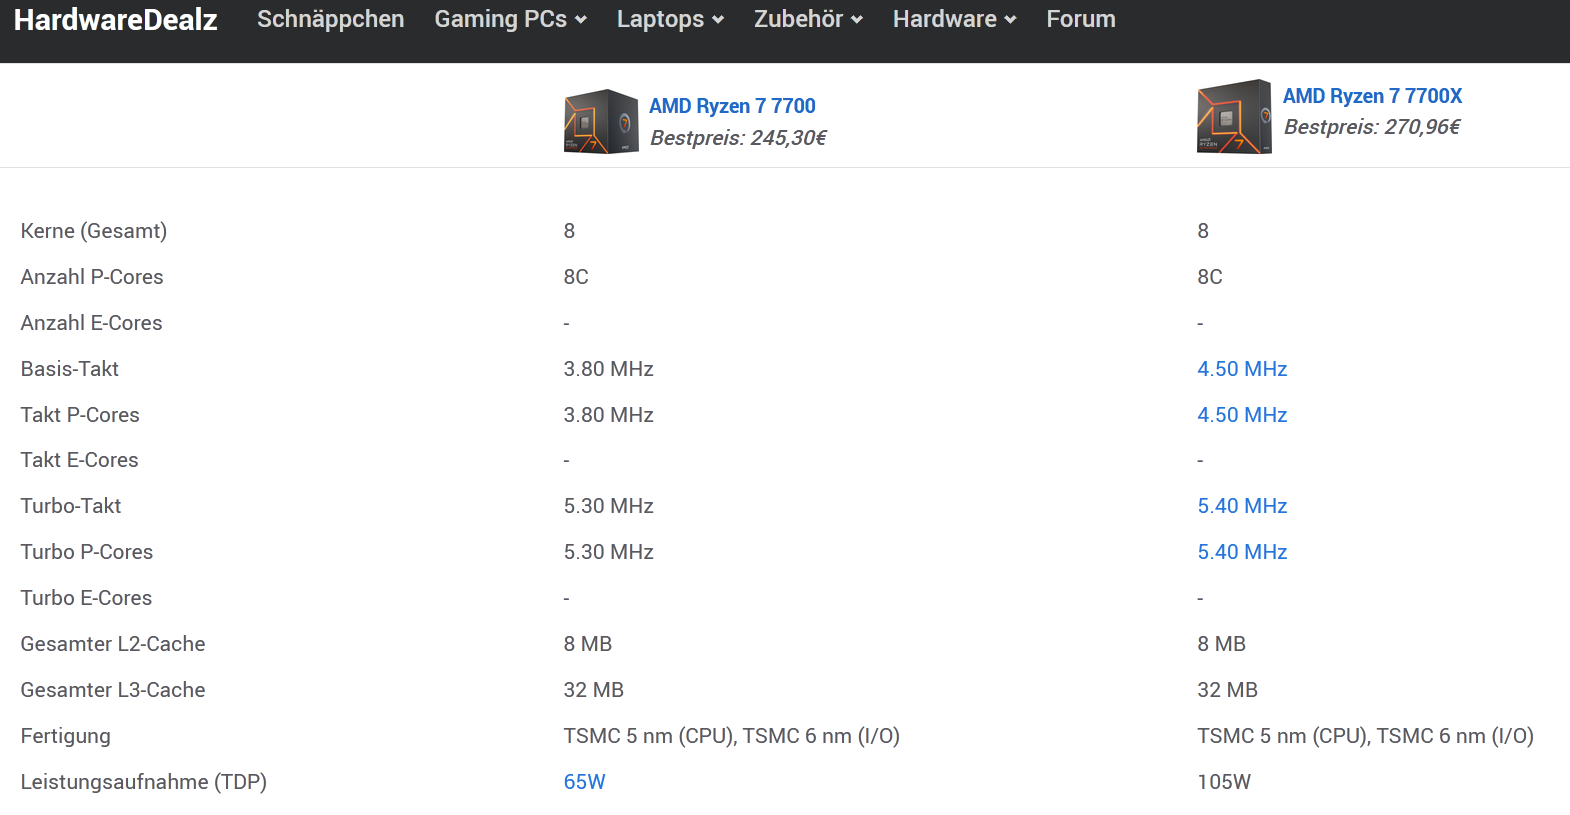The image size is (1570, 815).
Task: Click the 105W TDP value
Action: (1224, 782)
